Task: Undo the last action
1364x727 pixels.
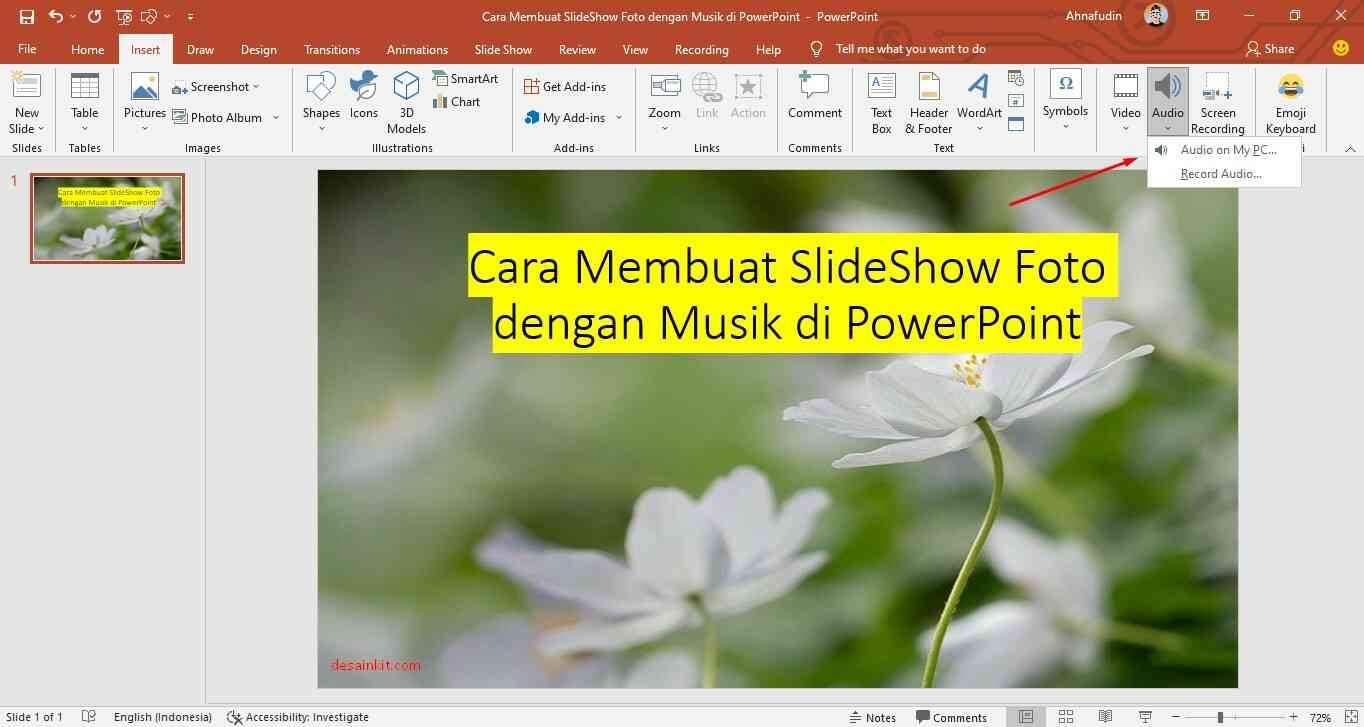Action: coord(56,16)
